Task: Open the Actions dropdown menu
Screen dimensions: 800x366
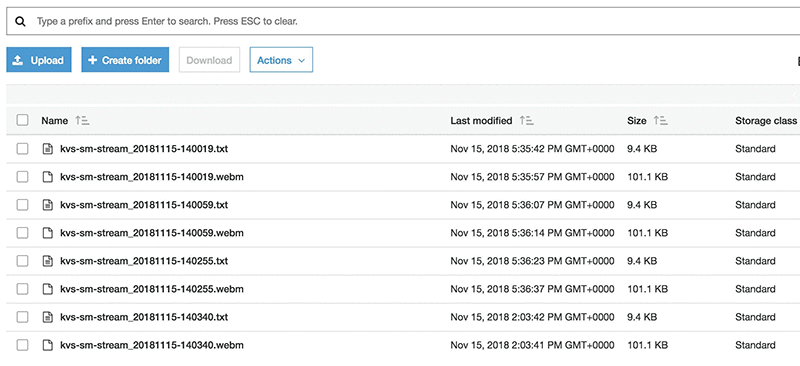Action: click(281, 60)
